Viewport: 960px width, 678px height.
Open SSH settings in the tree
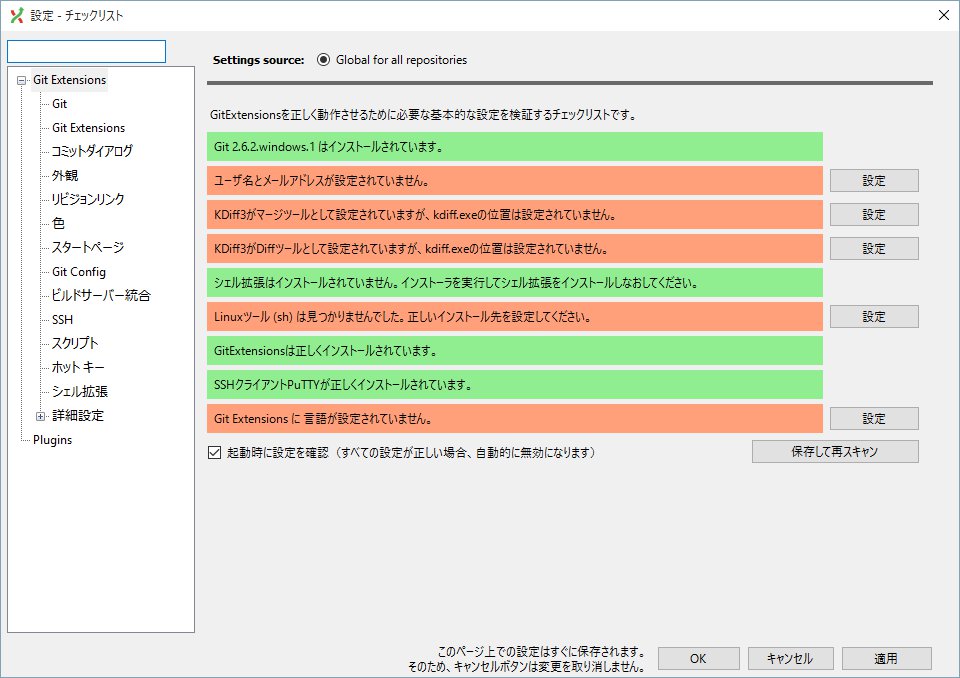point(62,320)
